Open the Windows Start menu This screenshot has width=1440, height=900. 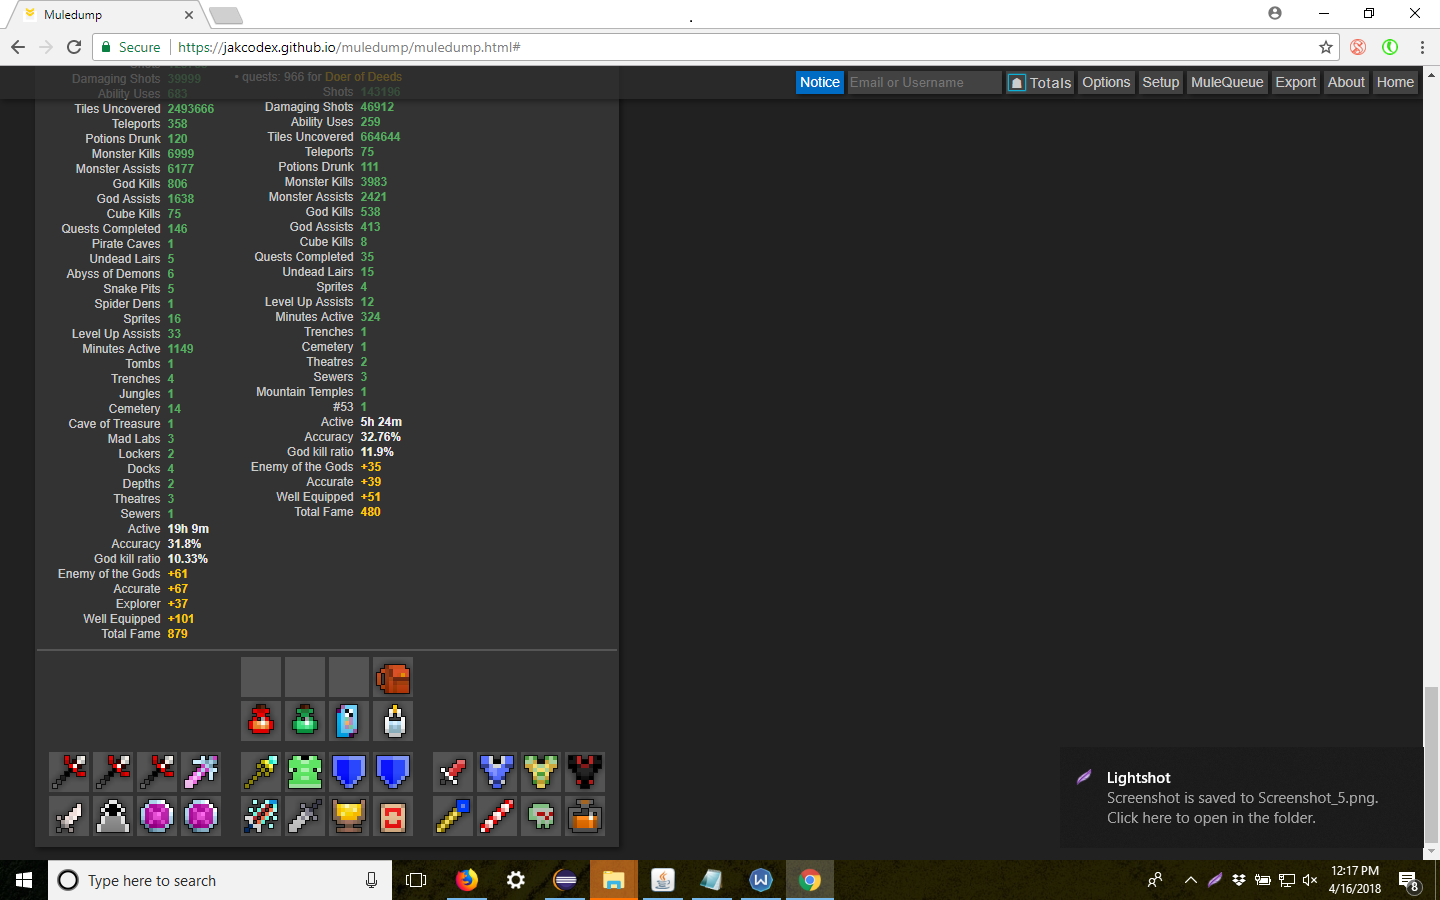[x=24, y=880]
